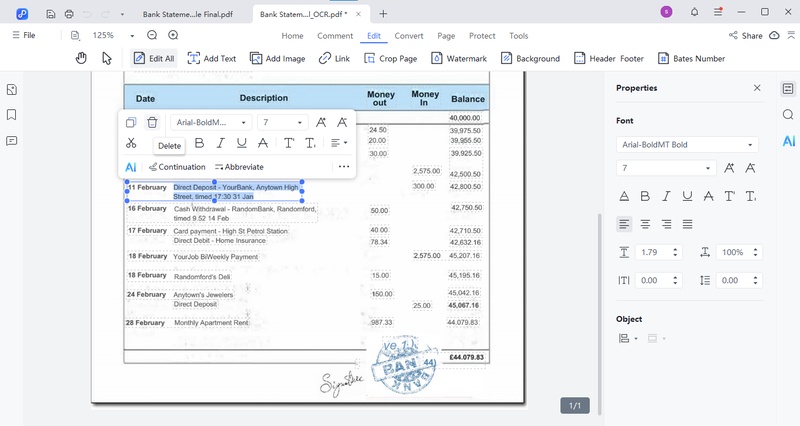The height and width of the screenshot is (426, 800).
Task: Toggle Bold in the Properties panel
Action: click(645, 196)
